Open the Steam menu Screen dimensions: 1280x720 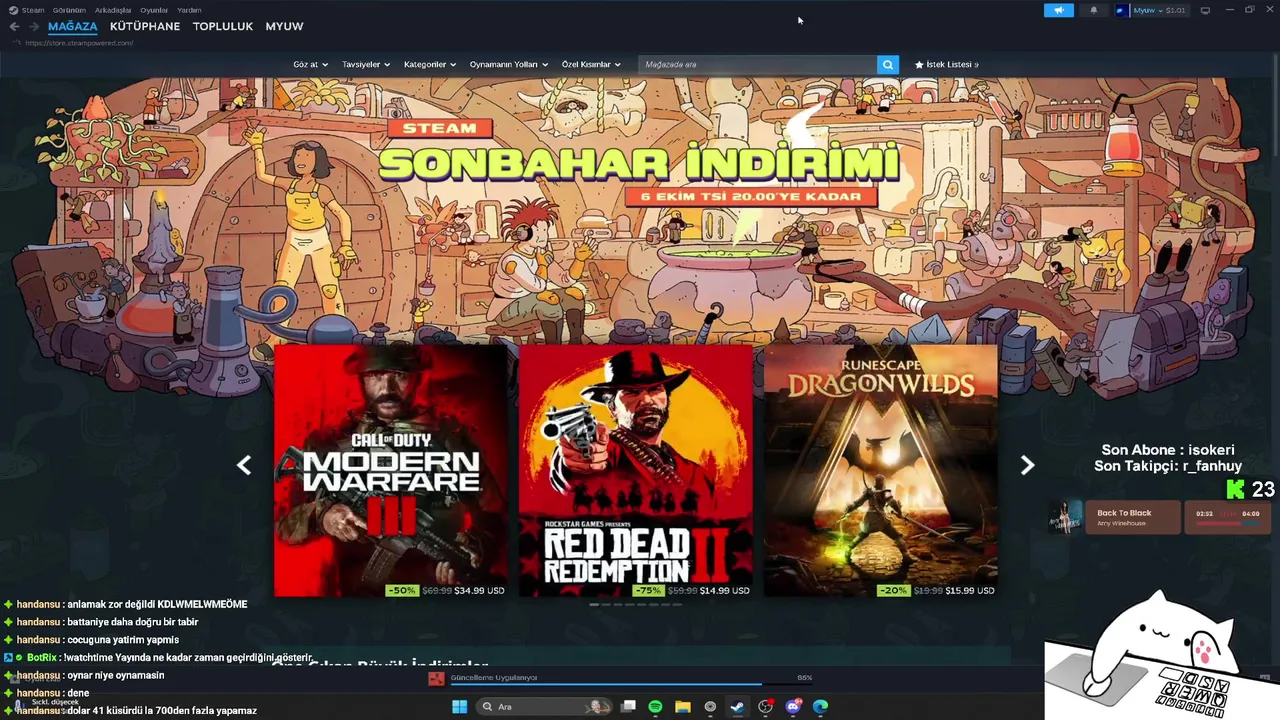(33, 10)
